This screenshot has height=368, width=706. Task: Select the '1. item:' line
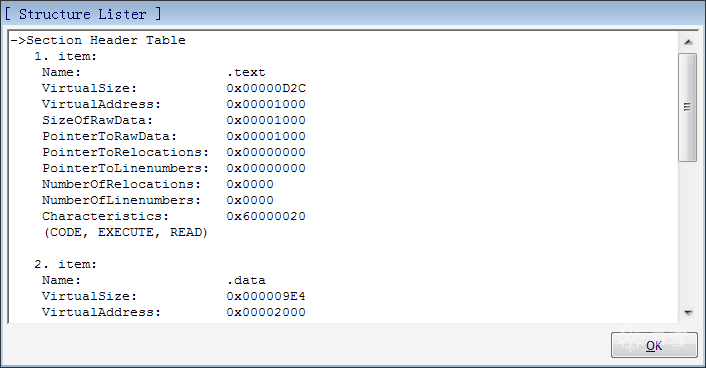point(66,56)
